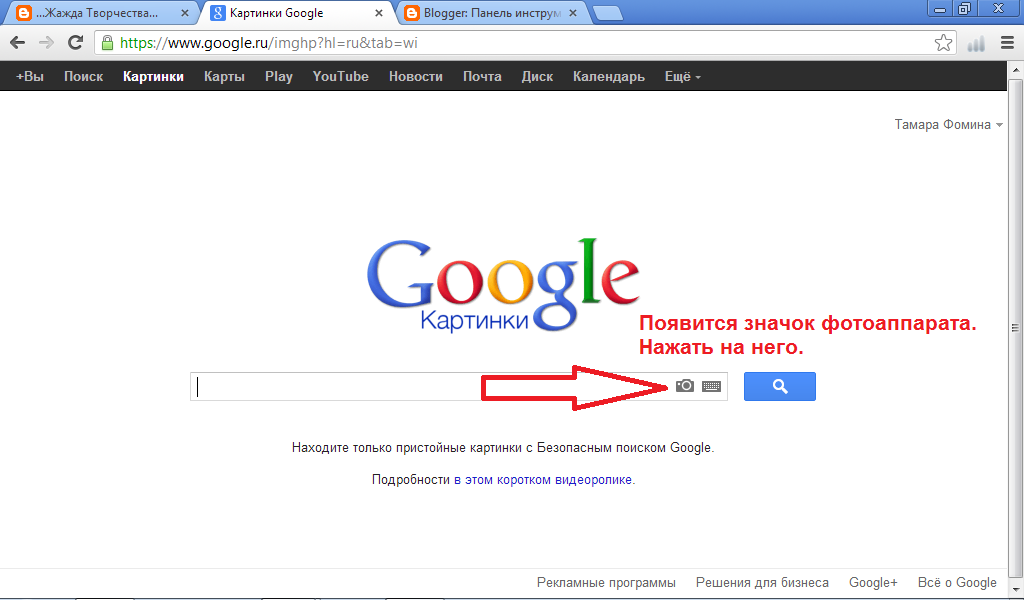This screenshot has height=600, width=1024.
Task: Select the Картинки Google tab
Action: click(x=297, y=13)
